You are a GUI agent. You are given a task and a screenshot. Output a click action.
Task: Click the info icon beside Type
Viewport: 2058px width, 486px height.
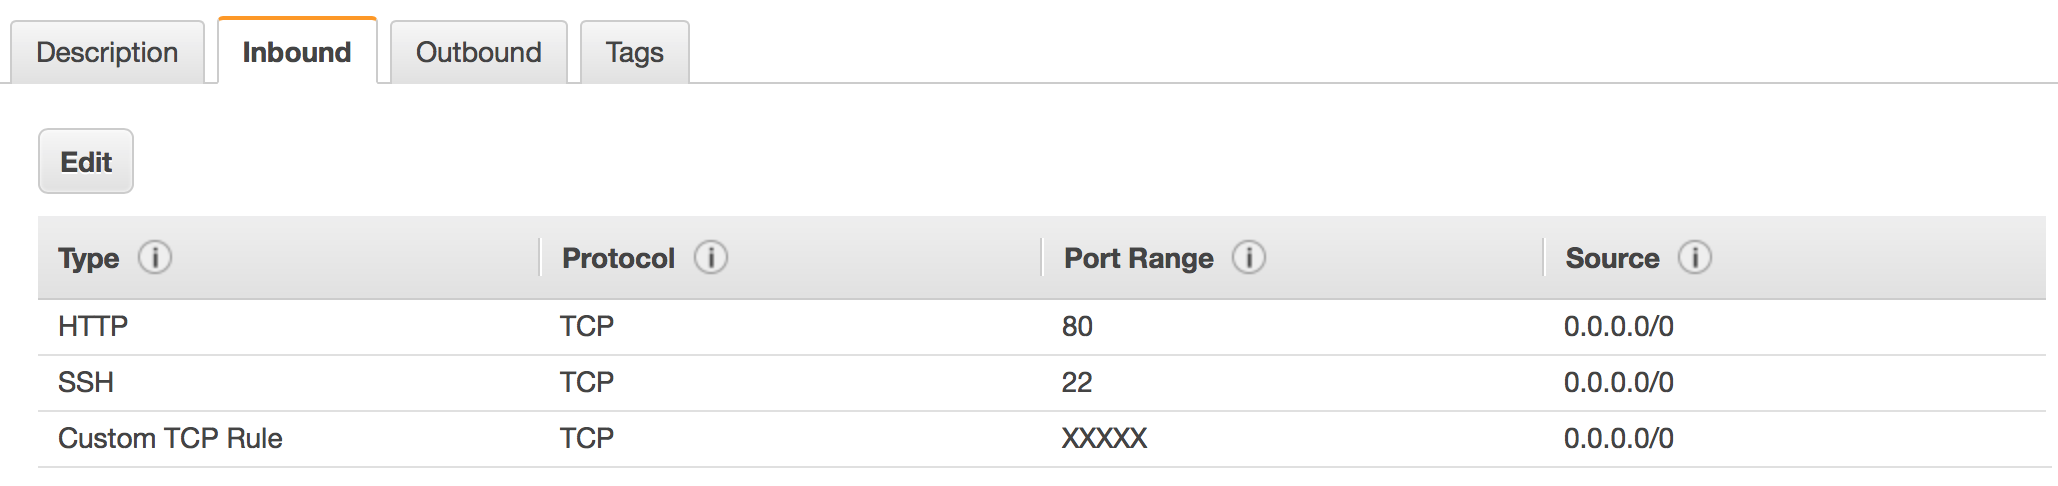pyautogui.click(x=155, y=258)
